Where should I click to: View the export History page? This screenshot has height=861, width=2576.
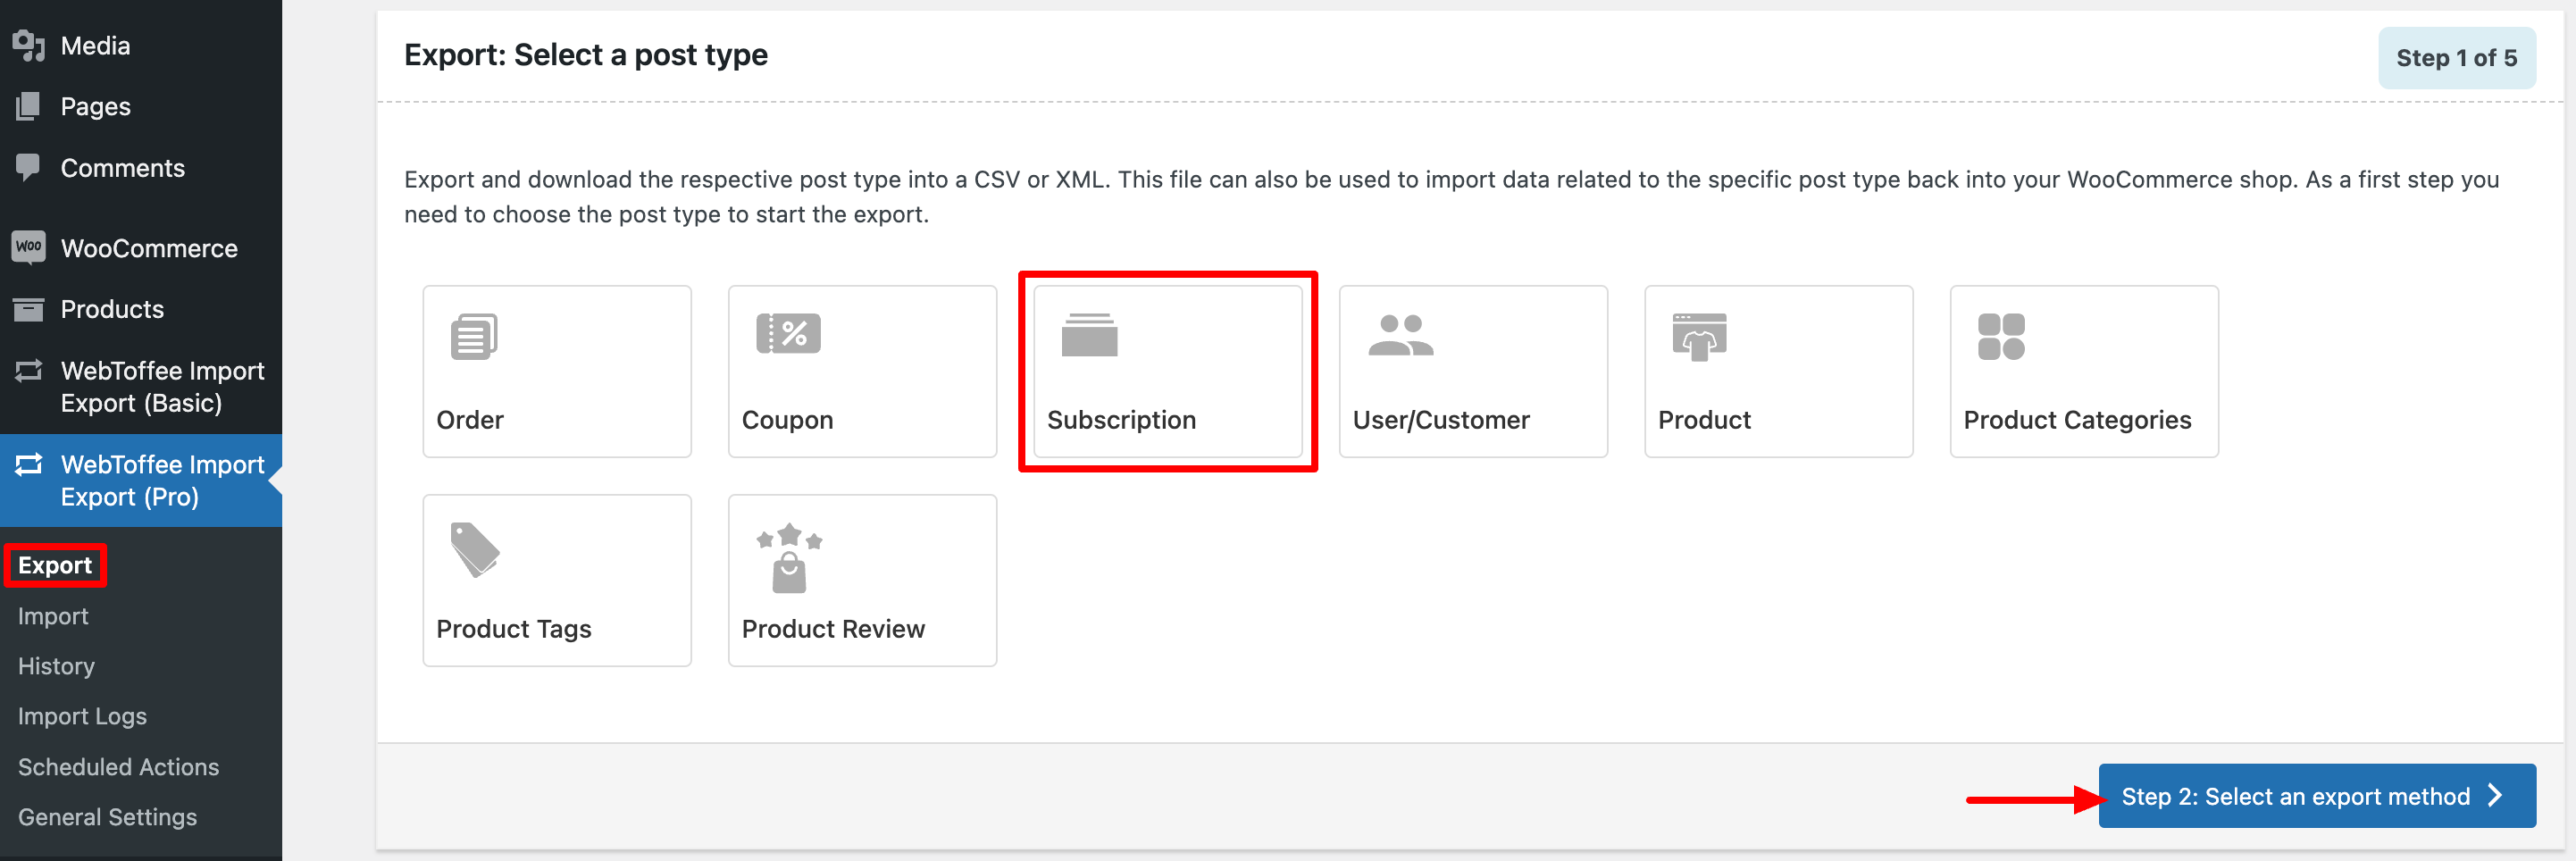(55, 665)
